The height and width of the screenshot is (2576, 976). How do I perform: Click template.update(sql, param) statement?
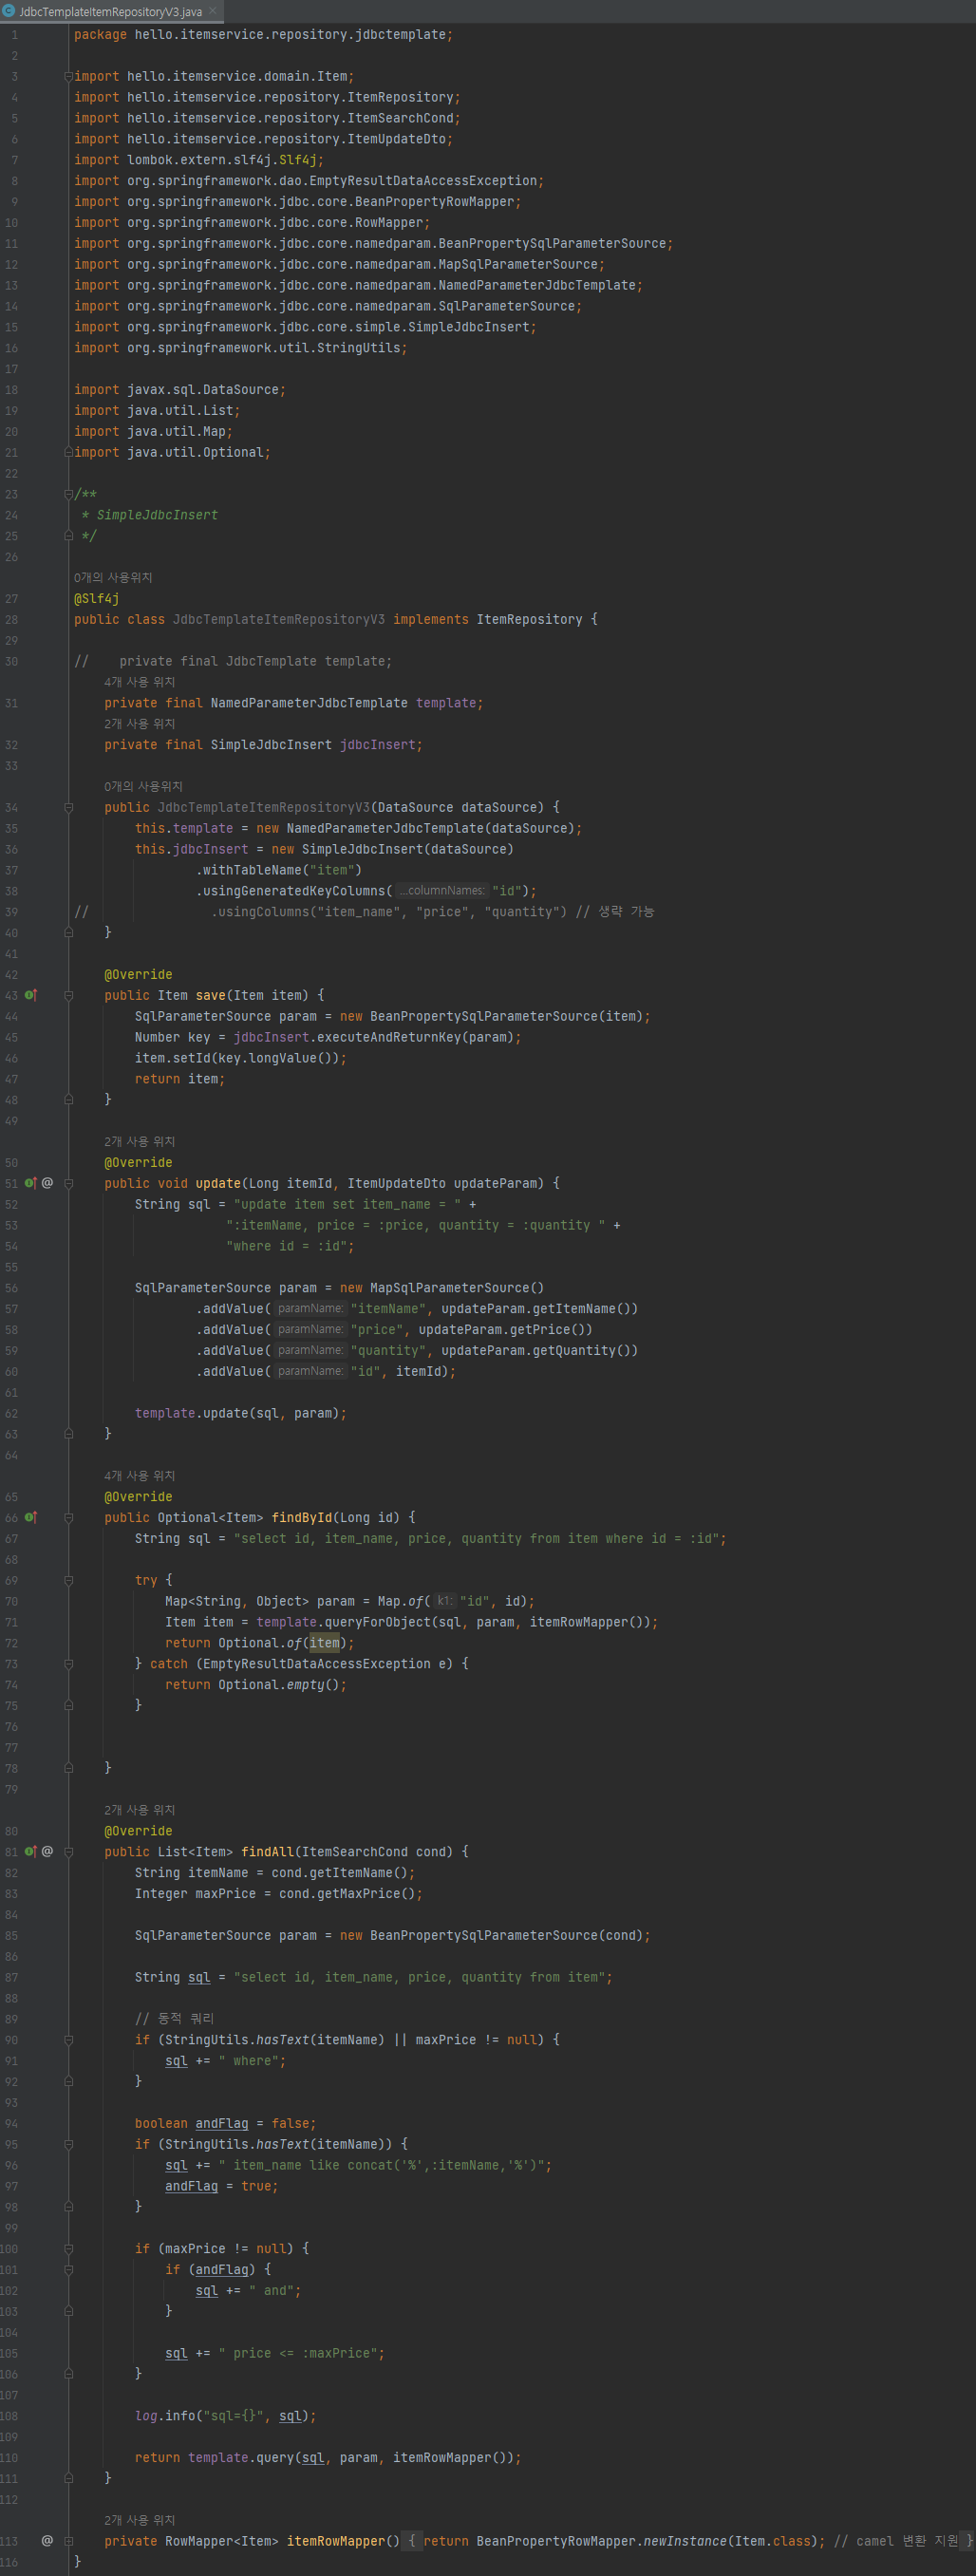point(241,1413)
